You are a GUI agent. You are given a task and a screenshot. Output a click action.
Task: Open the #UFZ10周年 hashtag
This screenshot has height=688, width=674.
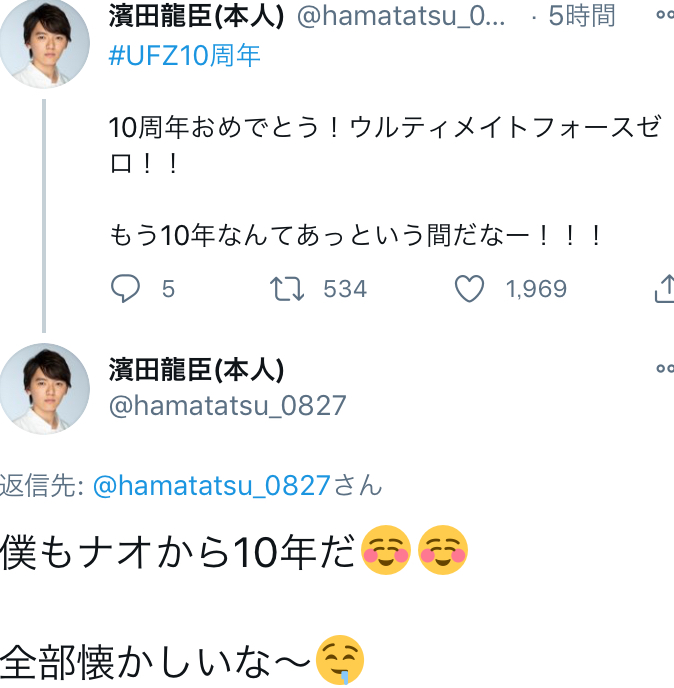pos(184,56)
